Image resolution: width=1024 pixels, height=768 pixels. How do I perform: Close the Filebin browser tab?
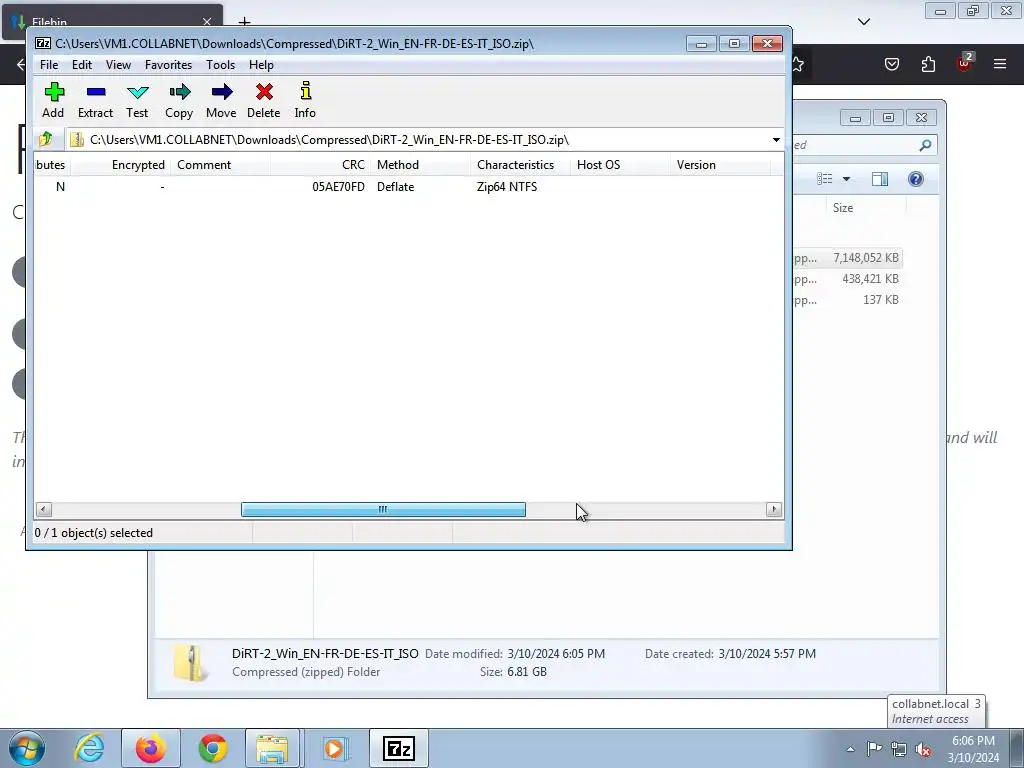207,22
